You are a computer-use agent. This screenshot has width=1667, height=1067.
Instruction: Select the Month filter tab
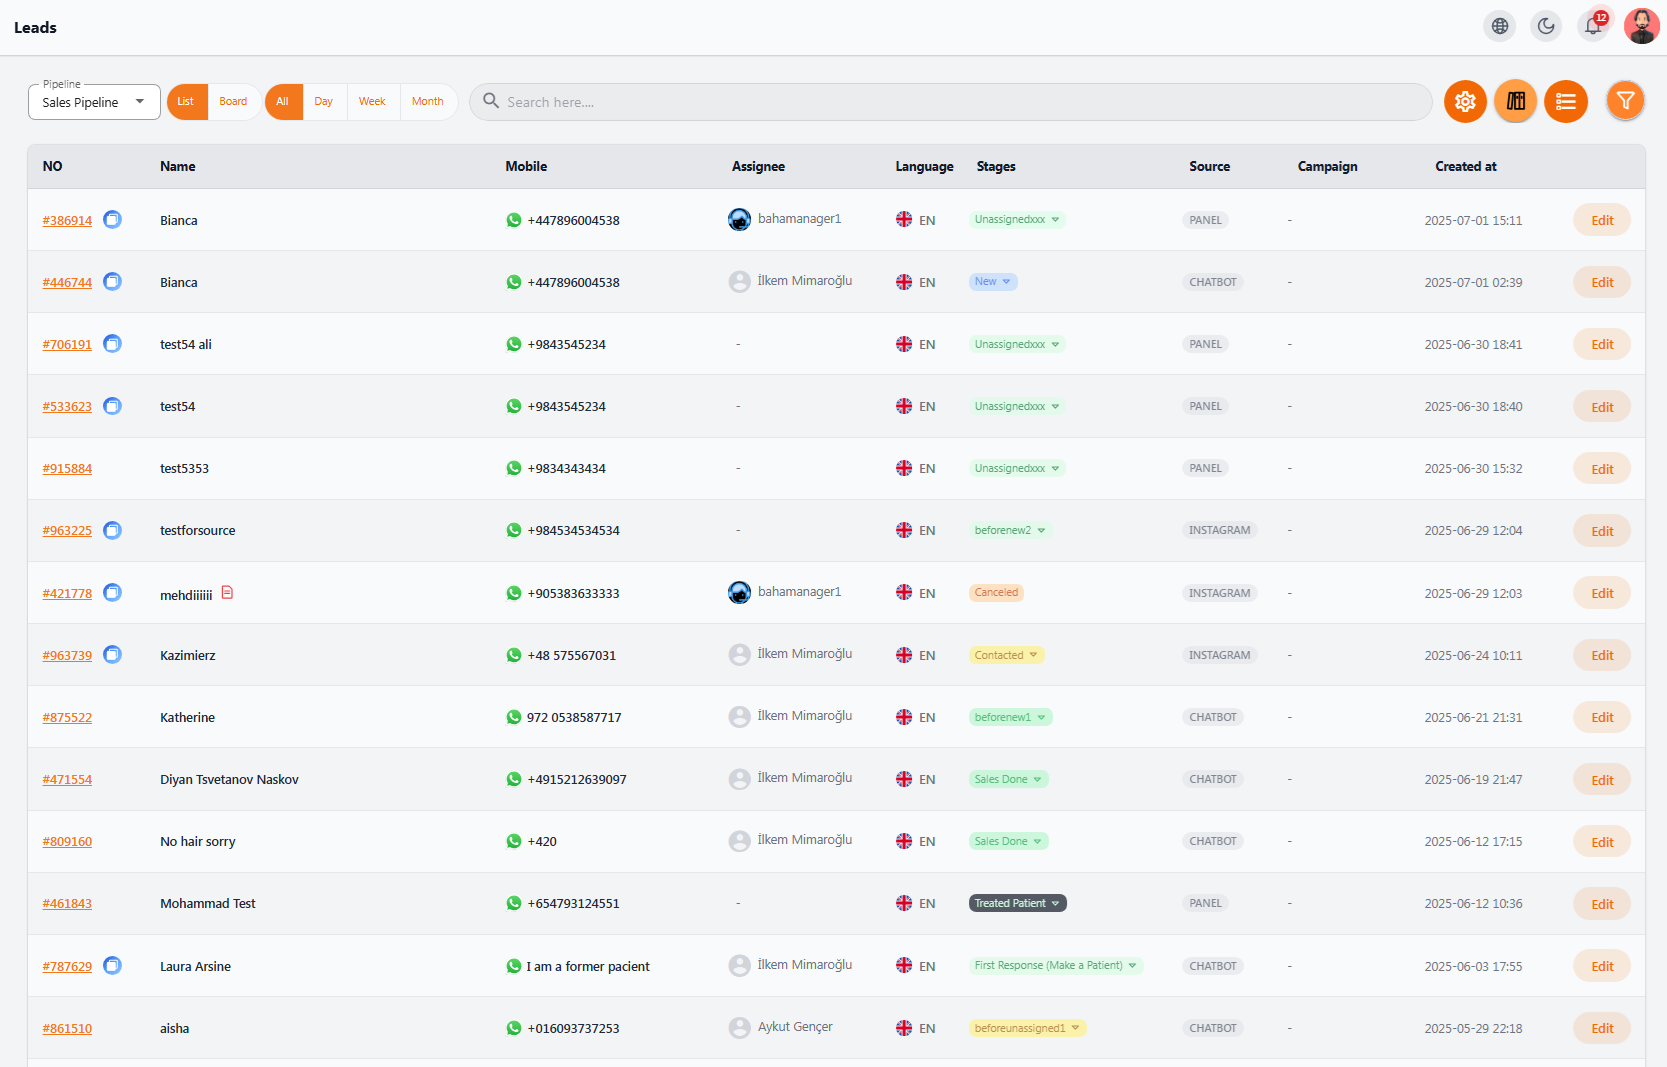(428, 102)
